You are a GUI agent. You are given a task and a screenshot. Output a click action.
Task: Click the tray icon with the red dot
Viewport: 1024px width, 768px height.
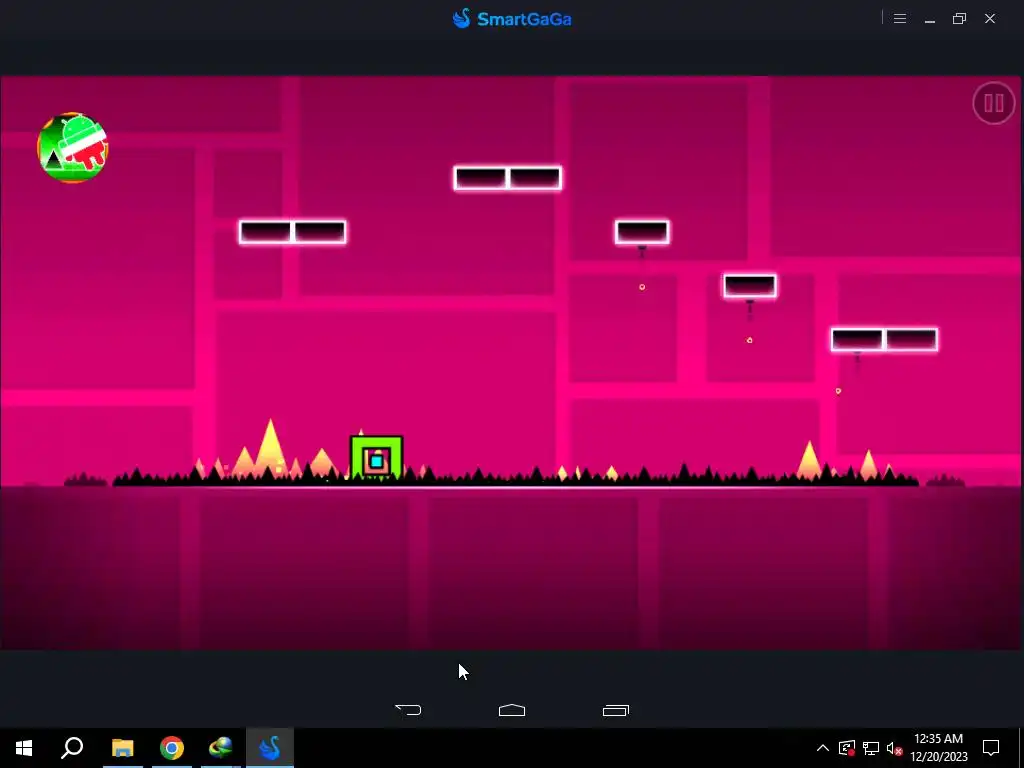coord(847,748)
